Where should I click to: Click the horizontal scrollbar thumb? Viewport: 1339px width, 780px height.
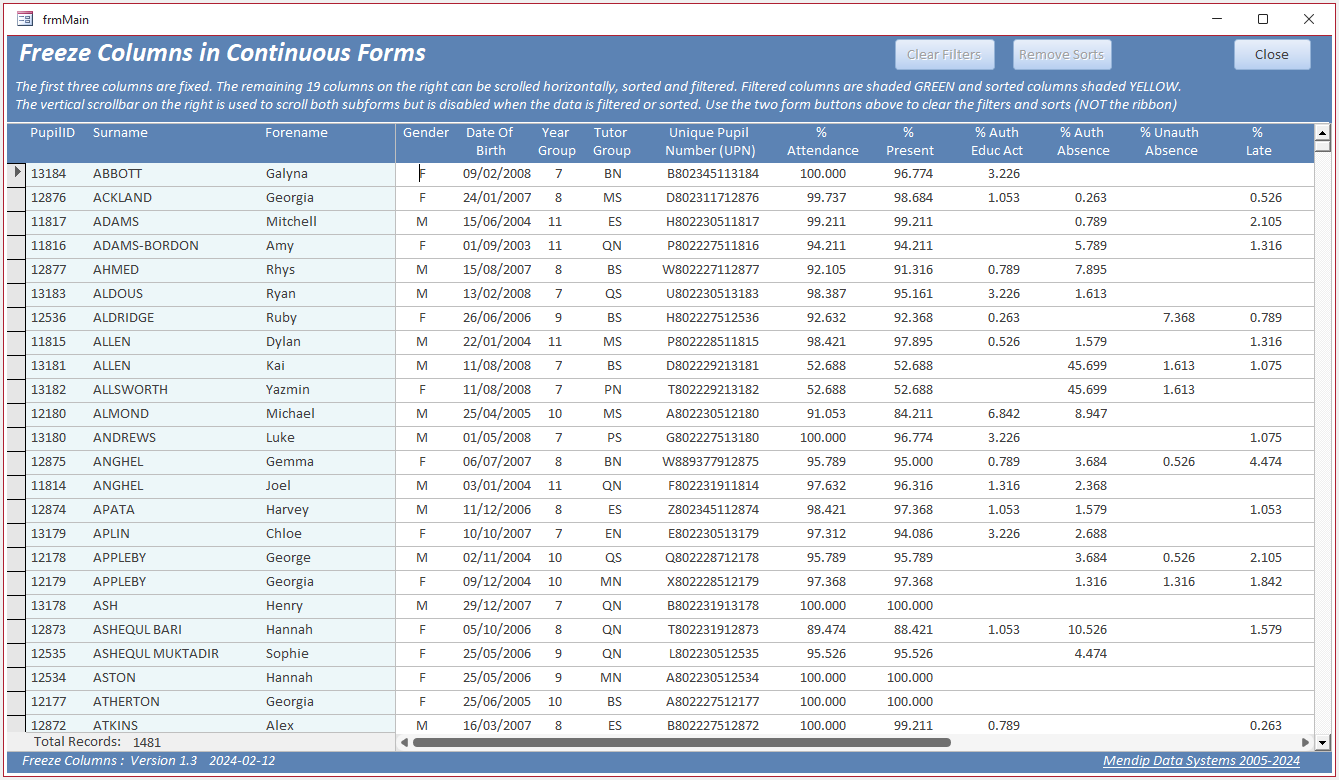pos(681,742)
